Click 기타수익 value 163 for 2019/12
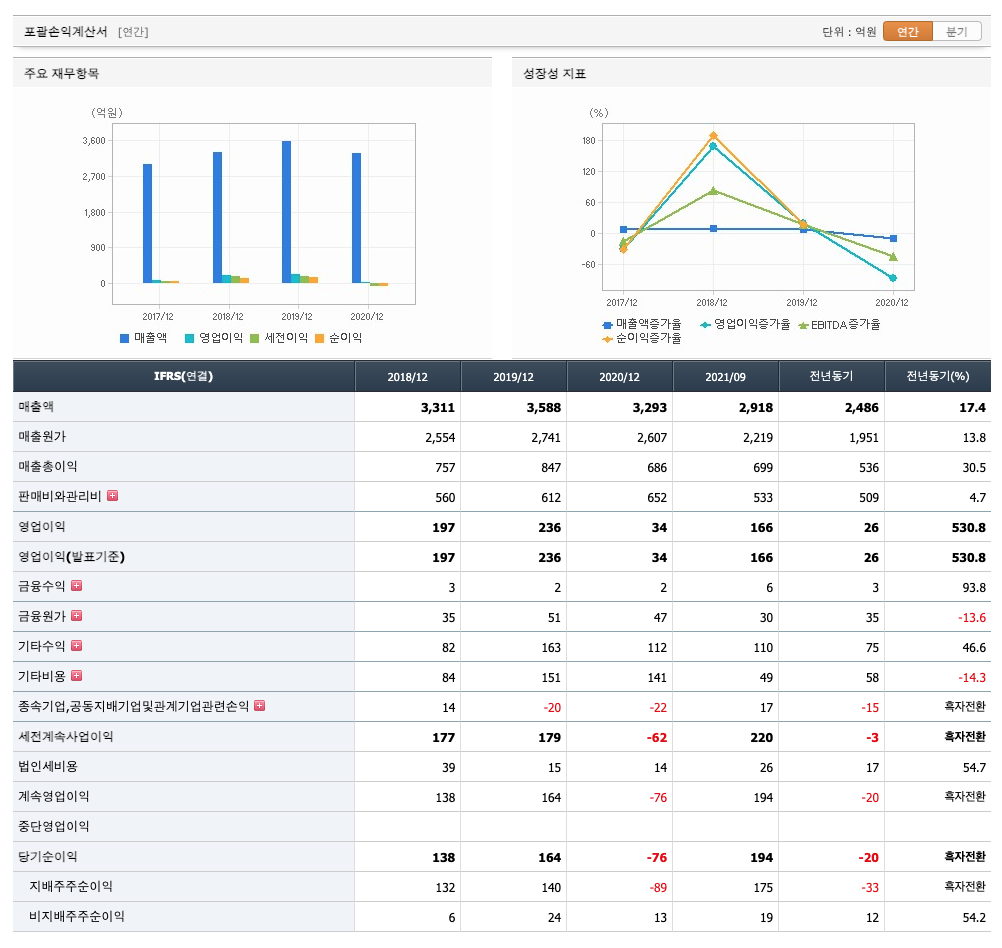Image resolution: width=1002 pixels, height=948 pixels. [551, 648]
